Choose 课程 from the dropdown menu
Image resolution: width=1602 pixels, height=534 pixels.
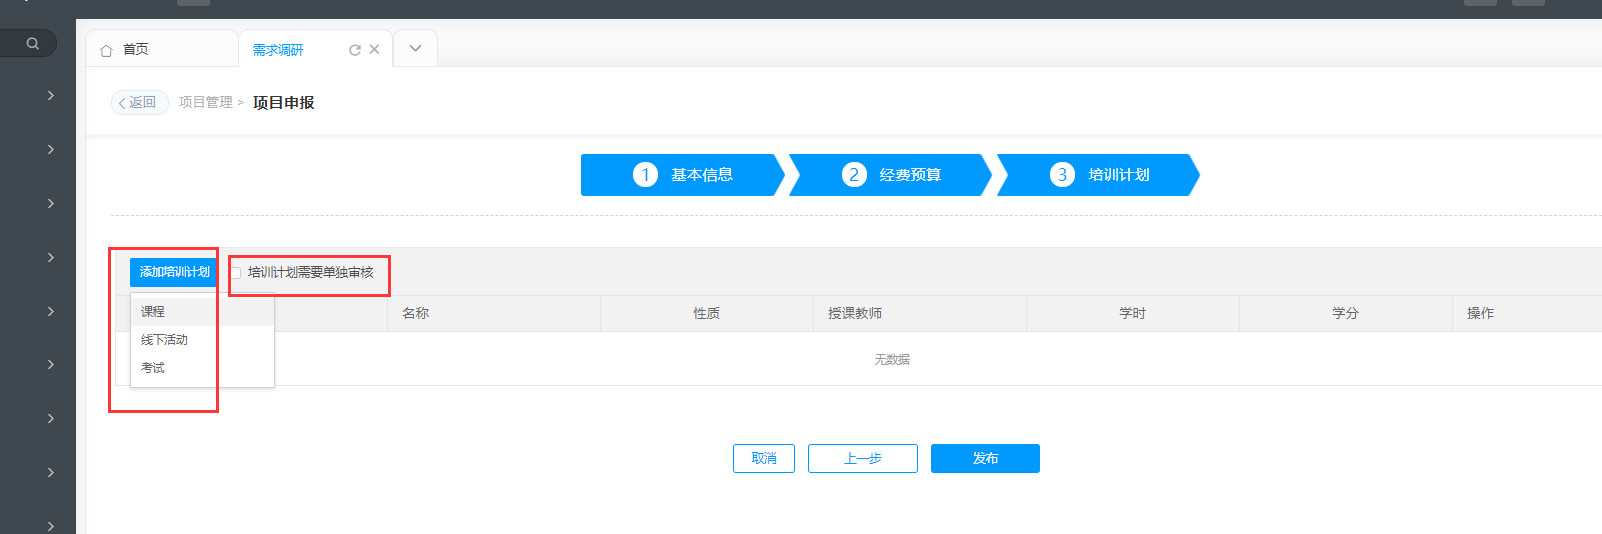click(x=202, y=312)
